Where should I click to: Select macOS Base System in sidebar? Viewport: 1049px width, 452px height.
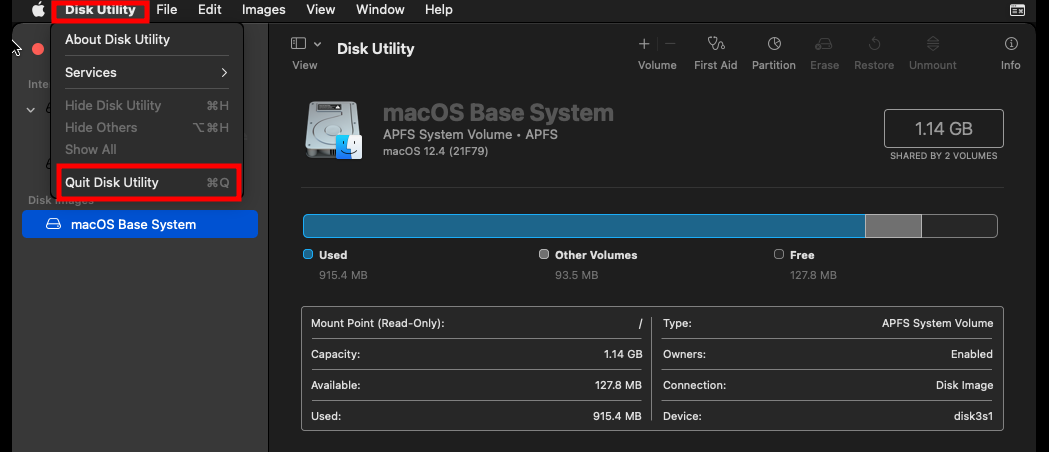pos(140,224)
